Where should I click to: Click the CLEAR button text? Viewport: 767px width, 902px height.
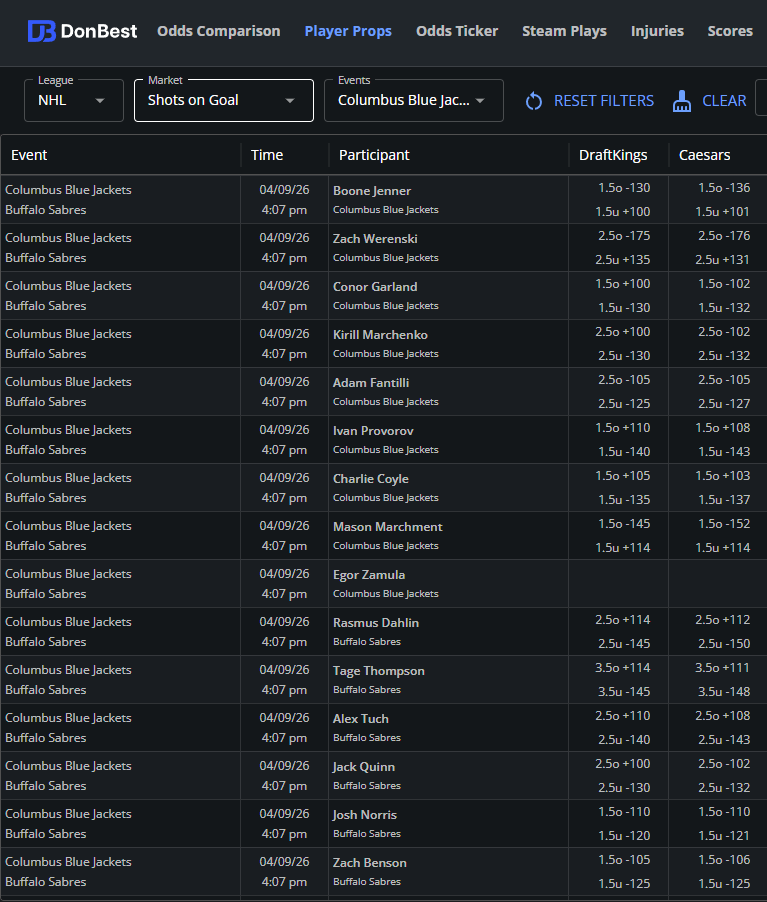(x=724, y=101)
